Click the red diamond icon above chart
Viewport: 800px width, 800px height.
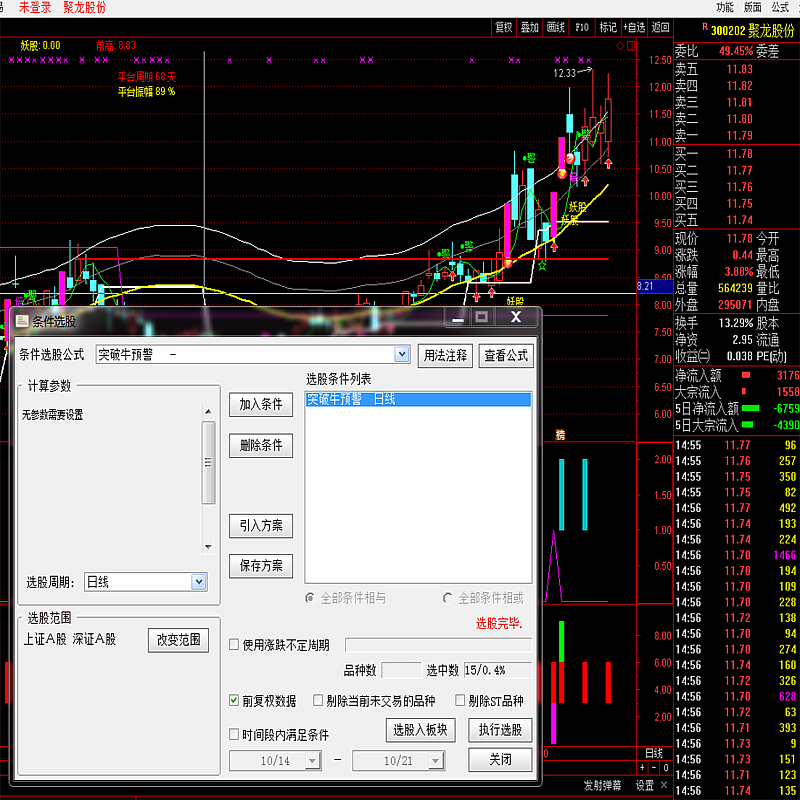[620, 45]
